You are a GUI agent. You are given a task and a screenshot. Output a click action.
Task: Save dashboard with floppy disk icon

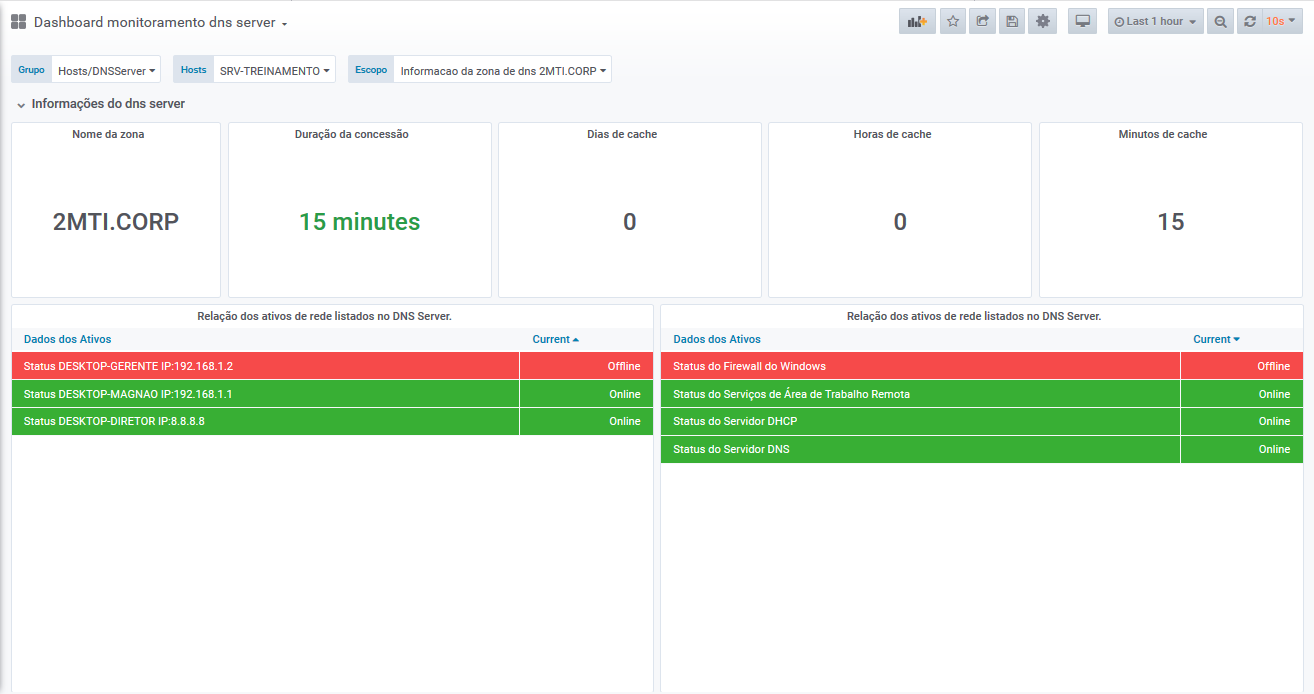point(1012,21)
